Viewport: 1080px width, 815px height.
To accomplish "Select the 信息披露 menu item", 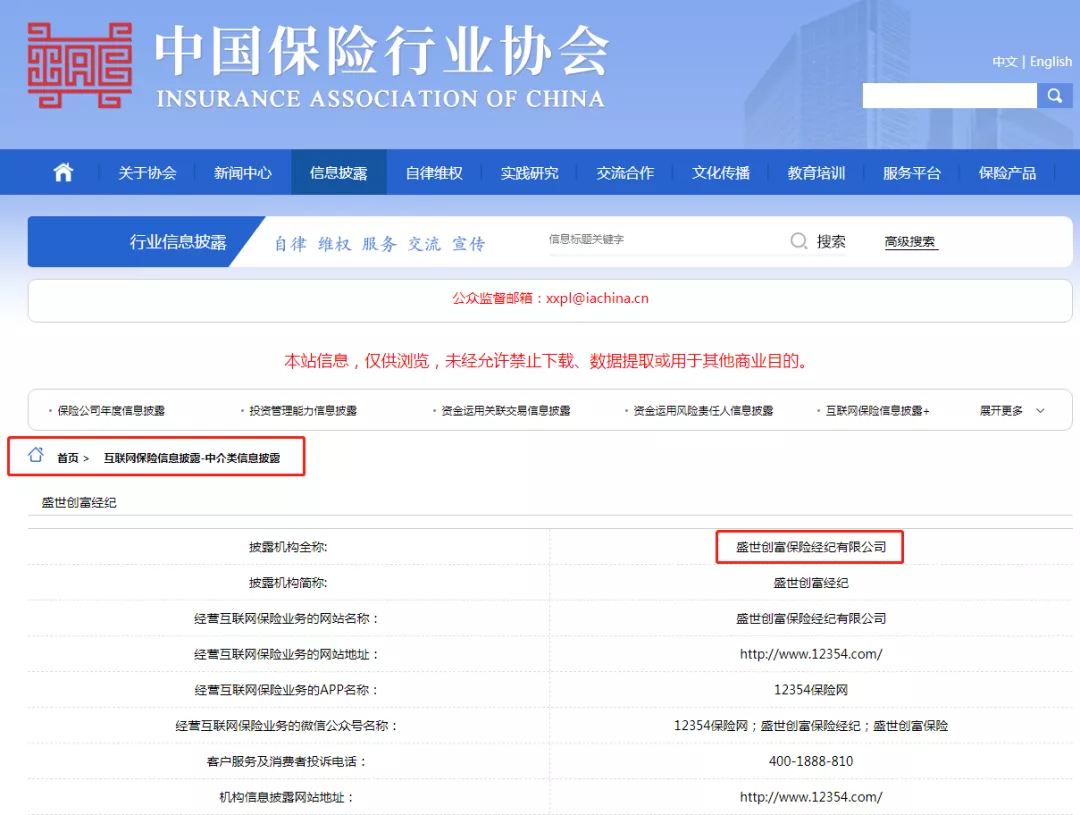I will point(338,173).
